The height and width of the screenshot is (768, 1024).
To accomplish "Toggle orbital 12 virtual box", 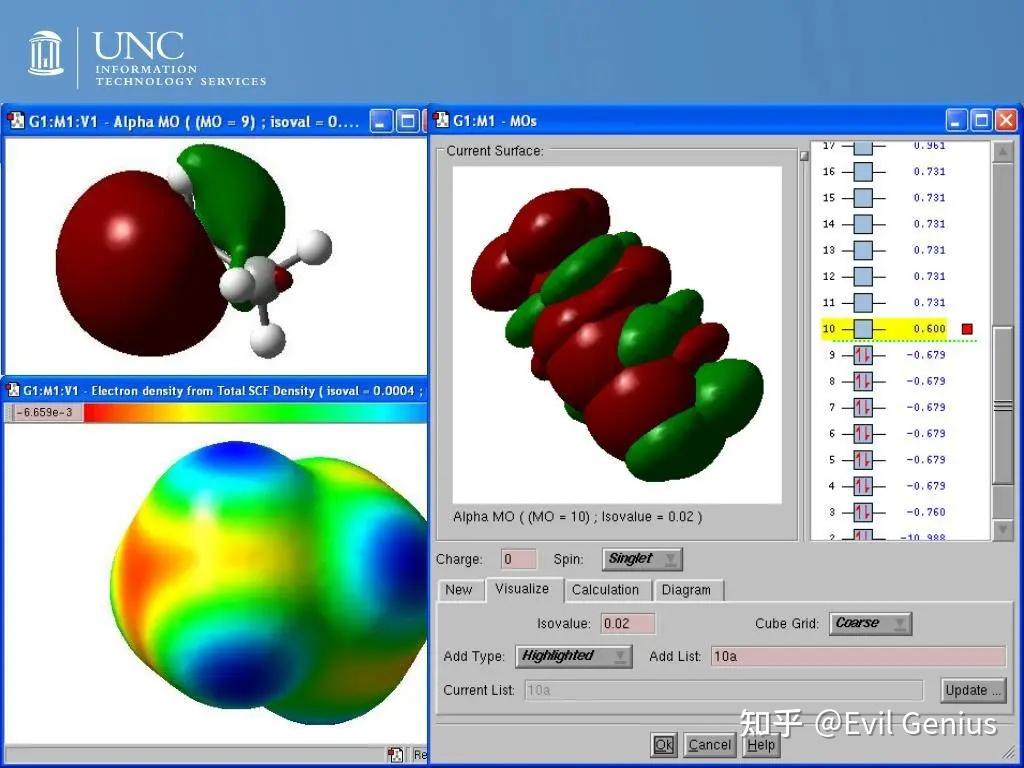I will click(x=863, y=276).
